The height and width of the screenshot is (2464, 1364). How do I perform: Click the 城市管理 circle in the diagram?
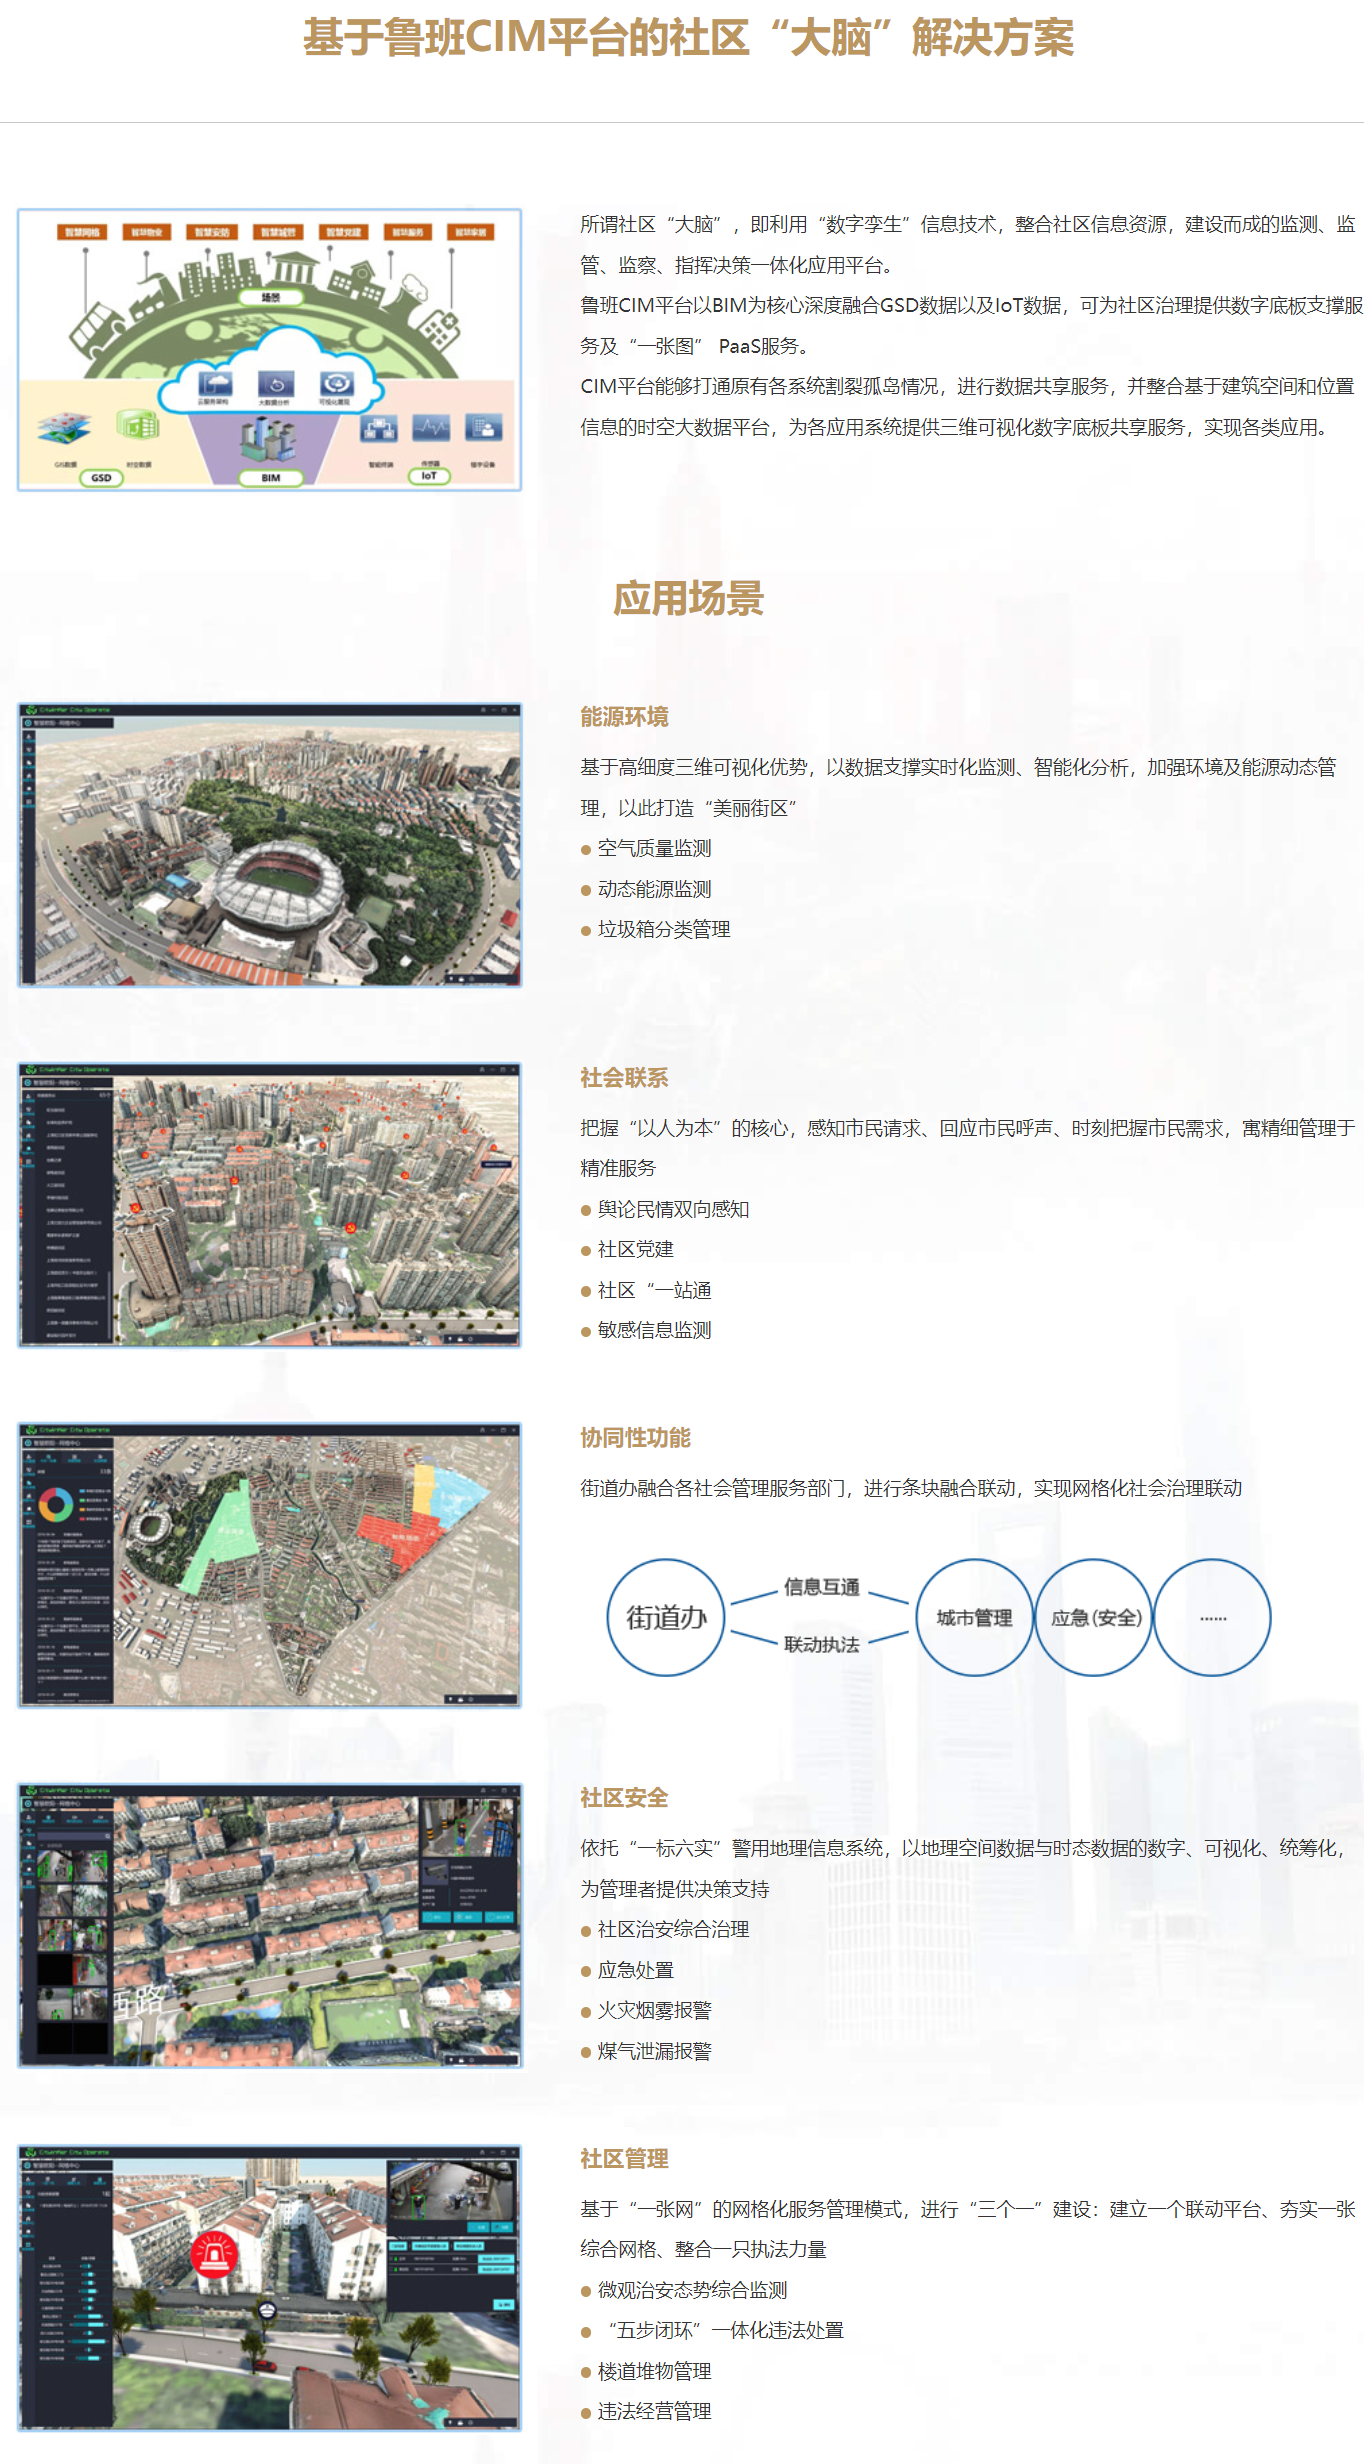[x=974, y=1617]
